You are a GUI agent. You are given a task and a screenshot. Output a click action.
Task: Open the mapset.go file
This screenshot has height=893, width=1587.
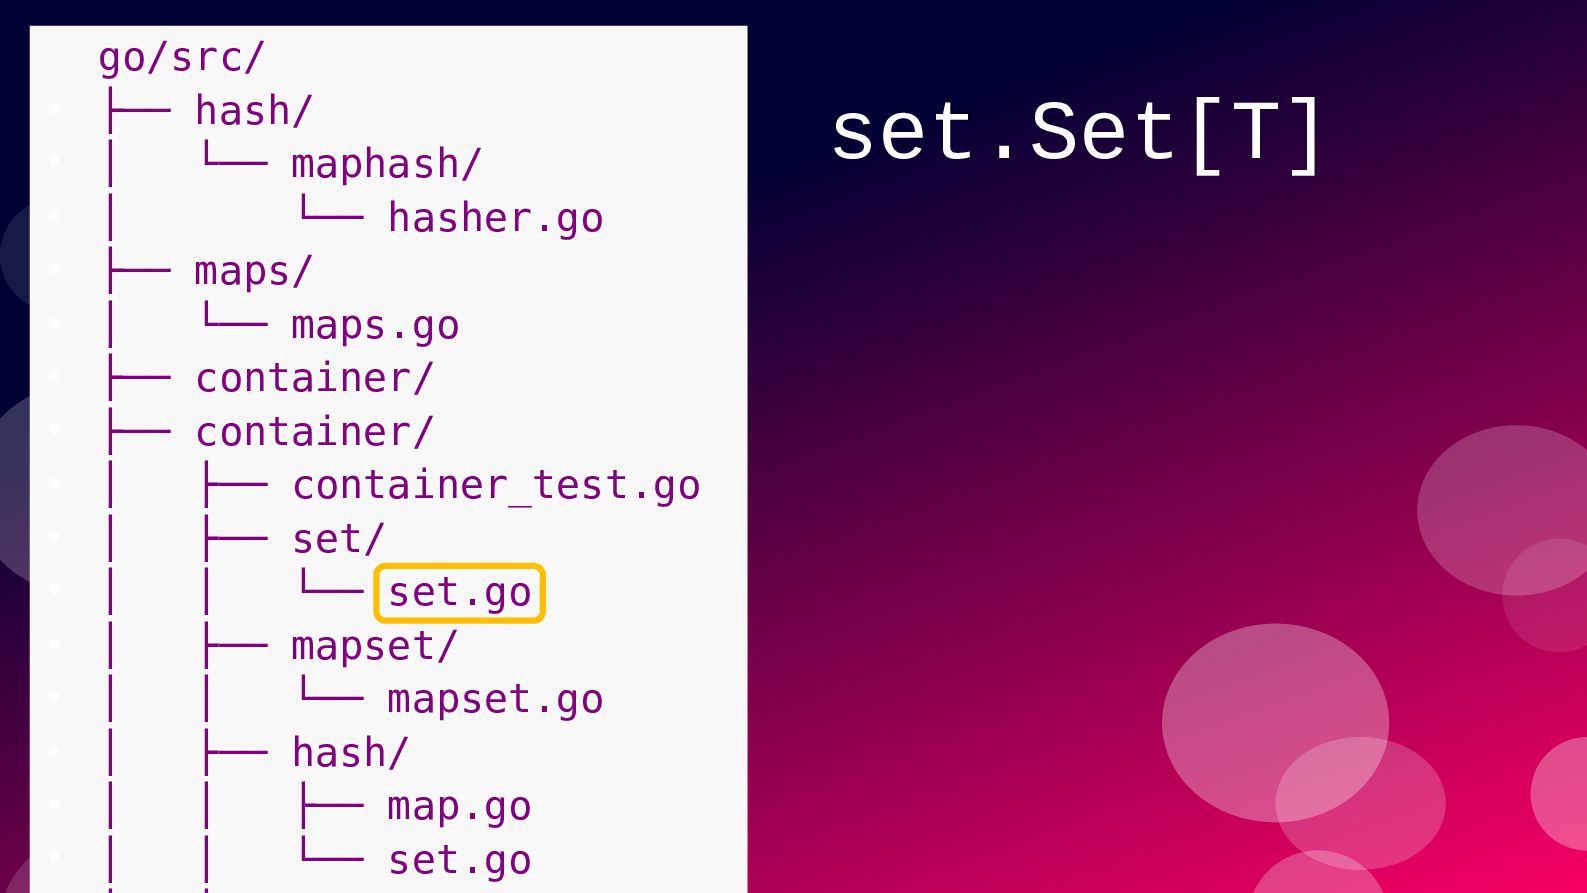pyautogui.click(x=495, y=699)
